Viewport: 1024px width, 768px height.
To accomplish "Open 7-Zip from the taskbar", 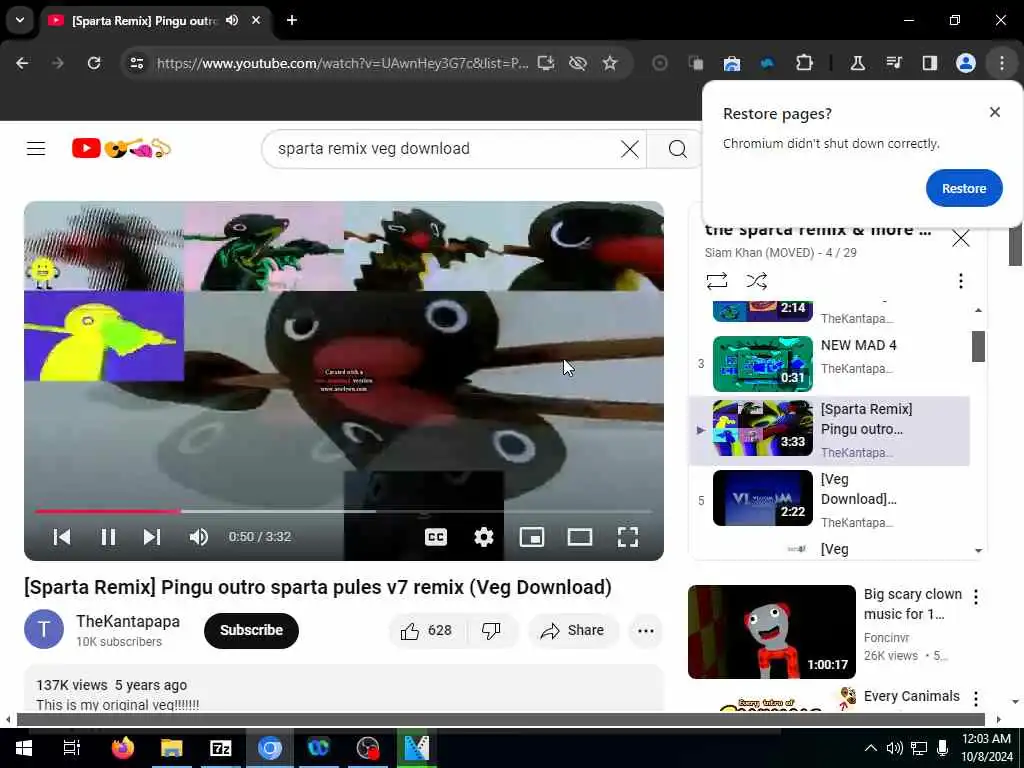I will (221, 748).
